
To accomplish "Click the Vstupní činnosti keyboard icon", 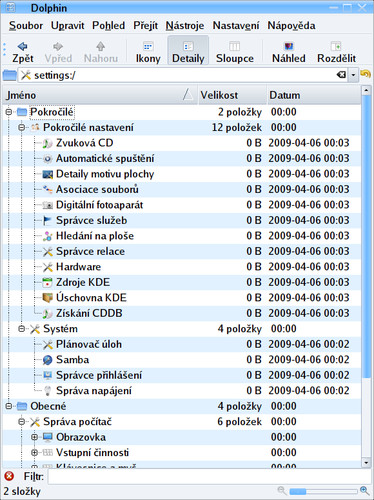I will tap(48, 453).
